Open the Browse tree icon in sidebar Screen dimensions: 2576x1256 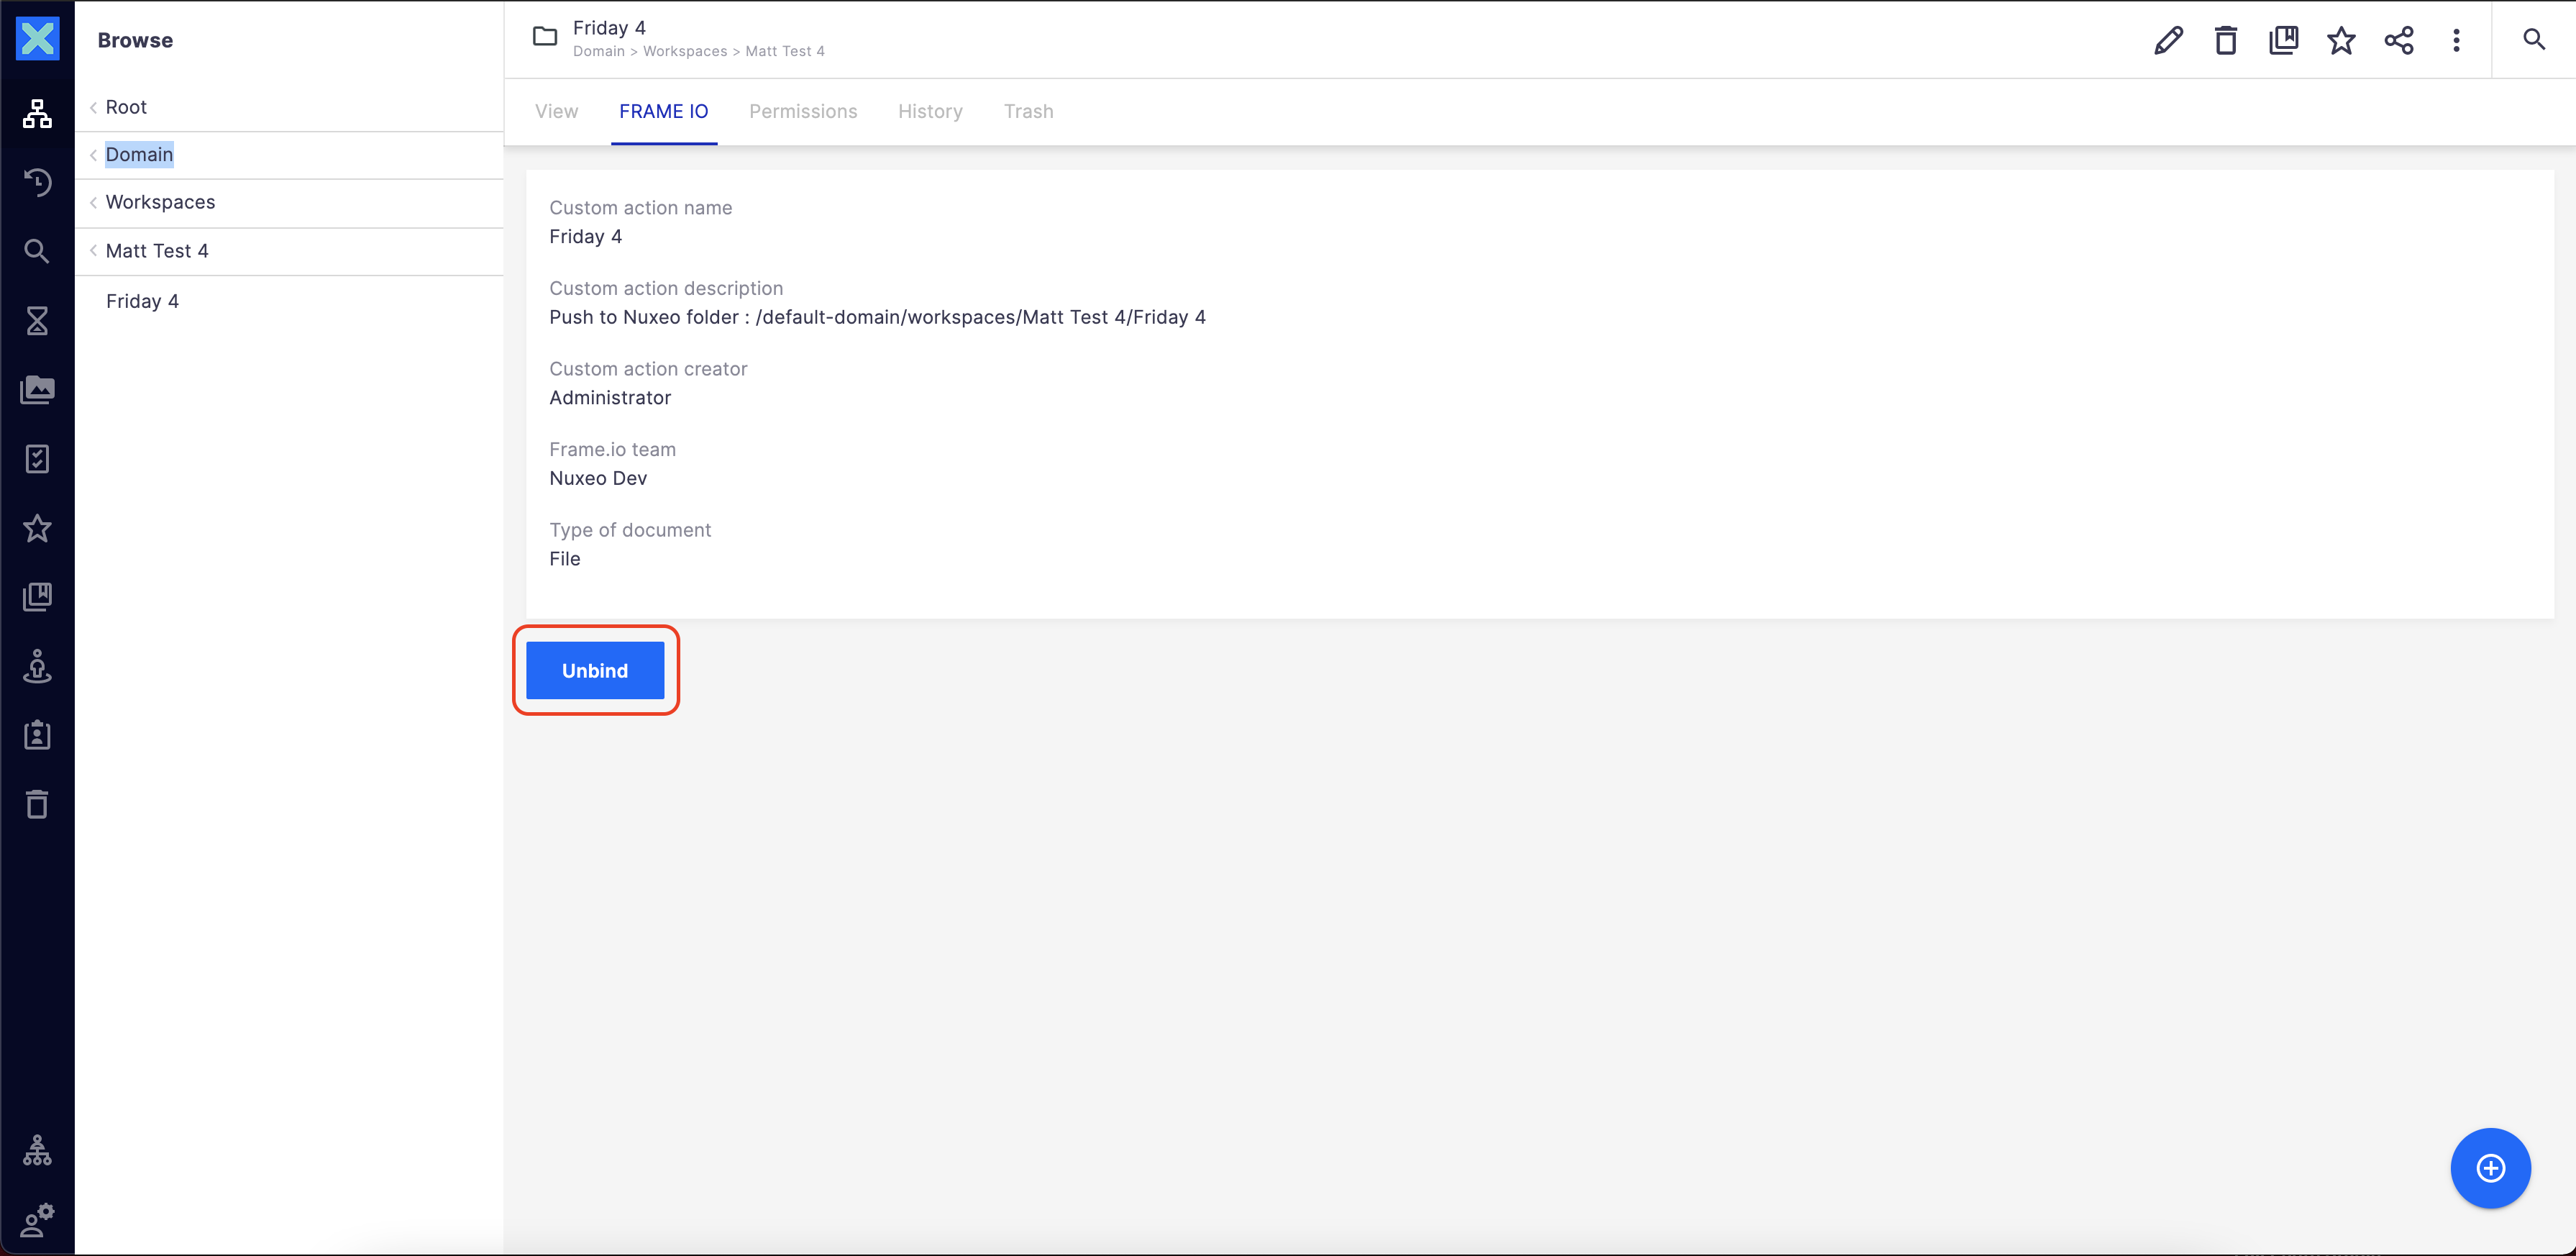point(37,114)
